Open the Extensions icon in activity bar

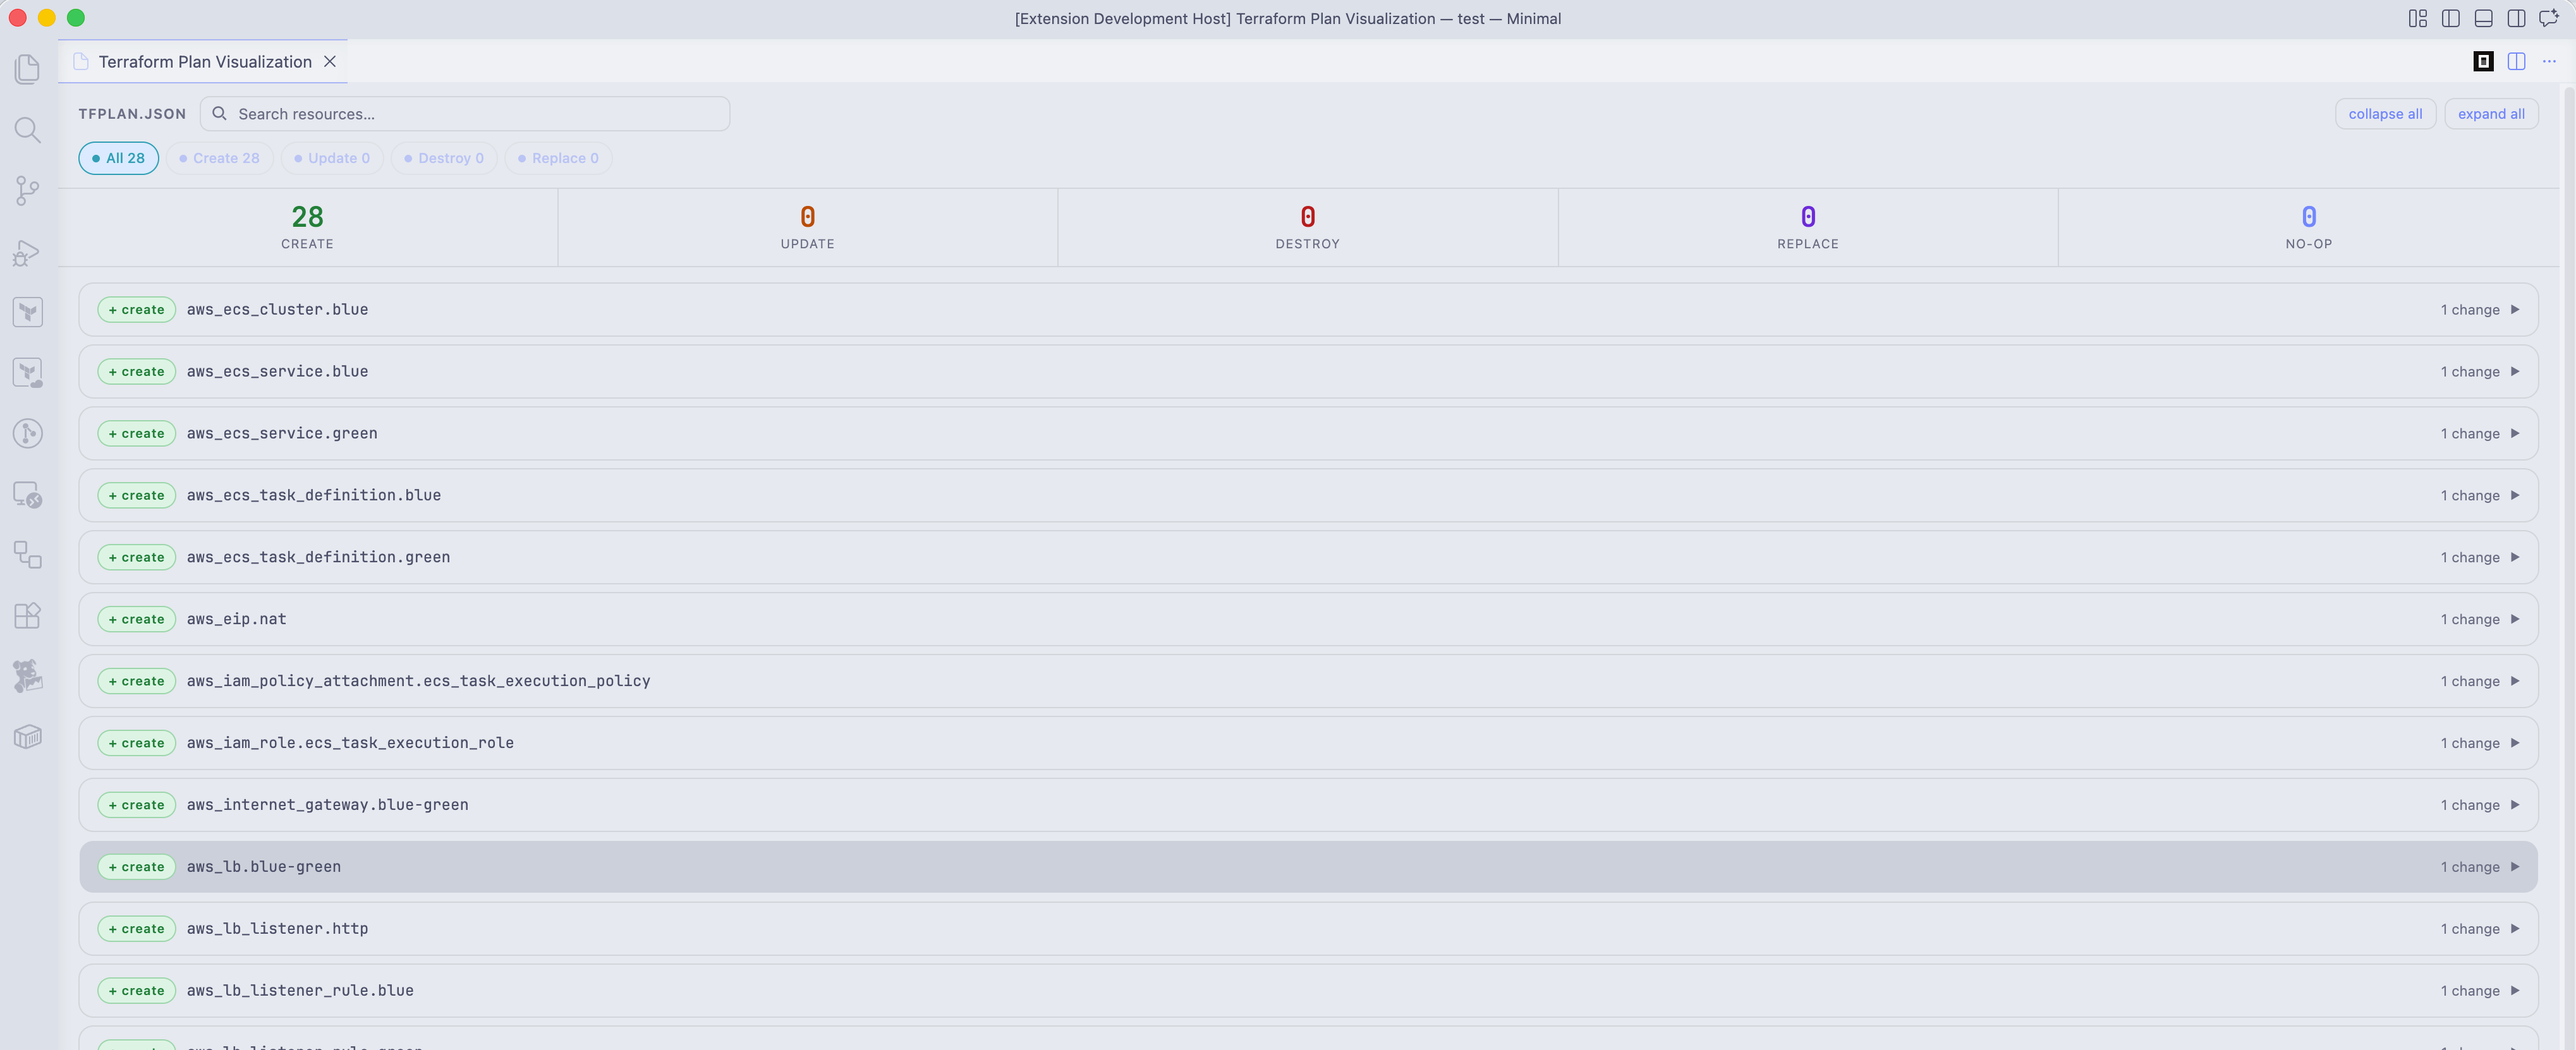point(27,615)
